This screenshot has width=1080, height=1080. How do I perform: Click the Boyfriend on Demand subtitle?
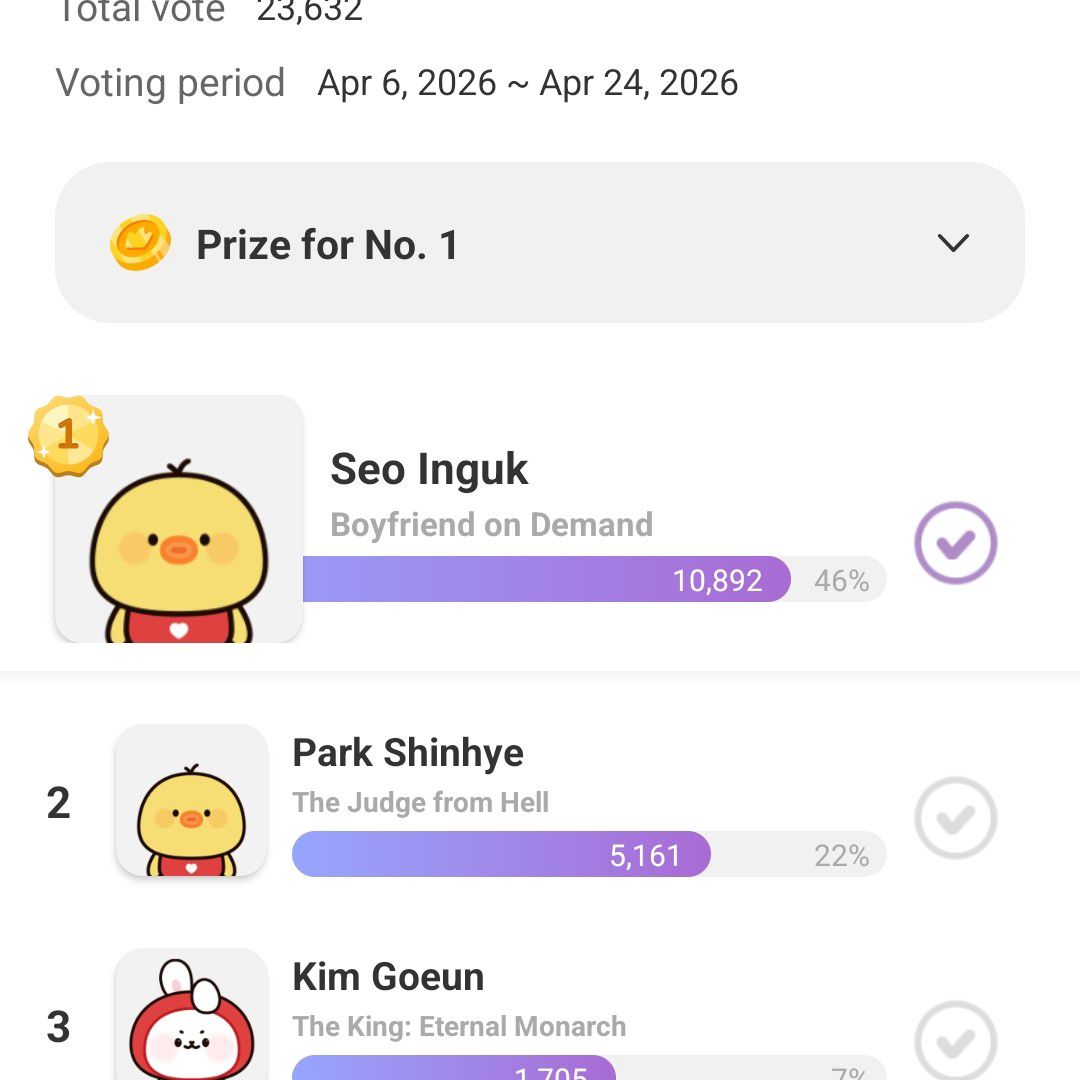(491, 525)
